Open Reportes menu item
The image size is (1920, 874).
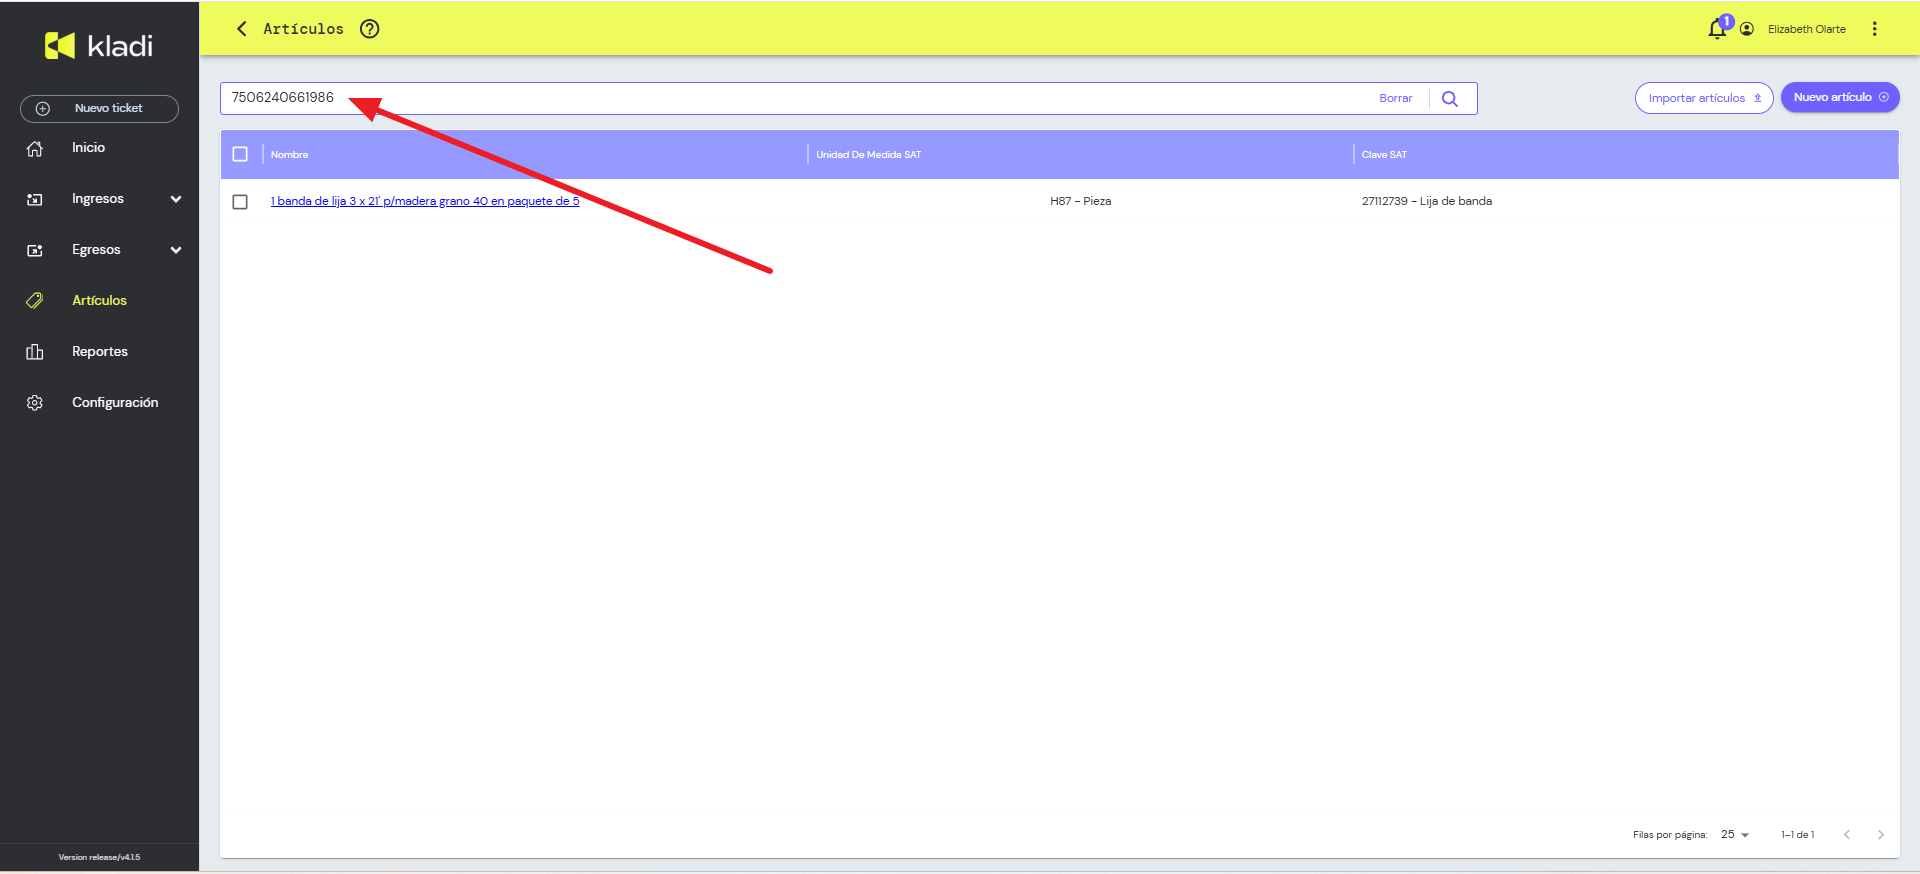coord(99,352)
